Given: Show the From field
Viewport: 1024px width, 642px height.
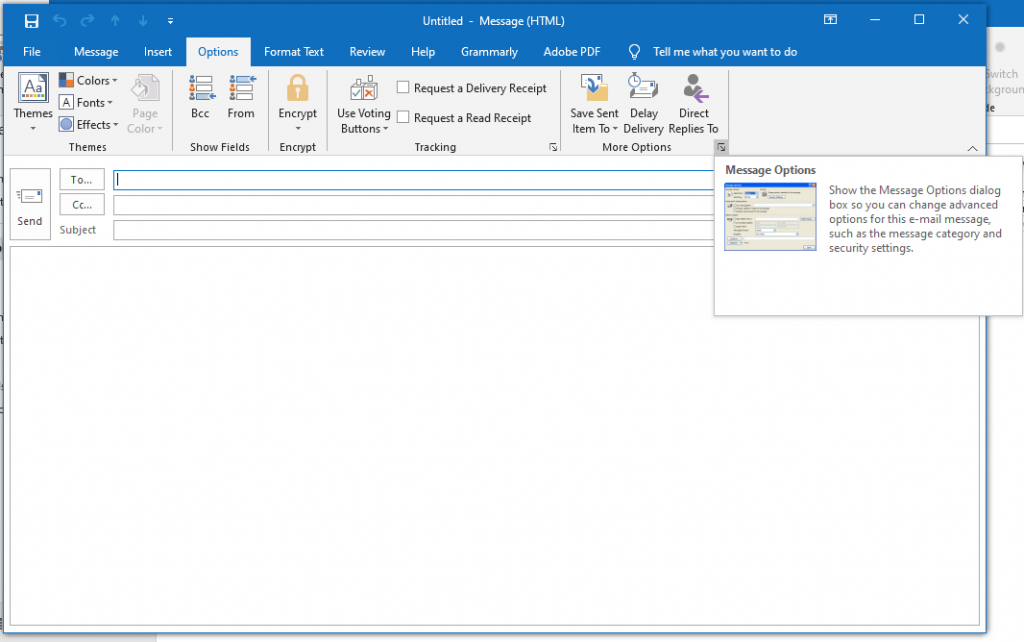Looking at the screenshot, I should pos(241,97).
